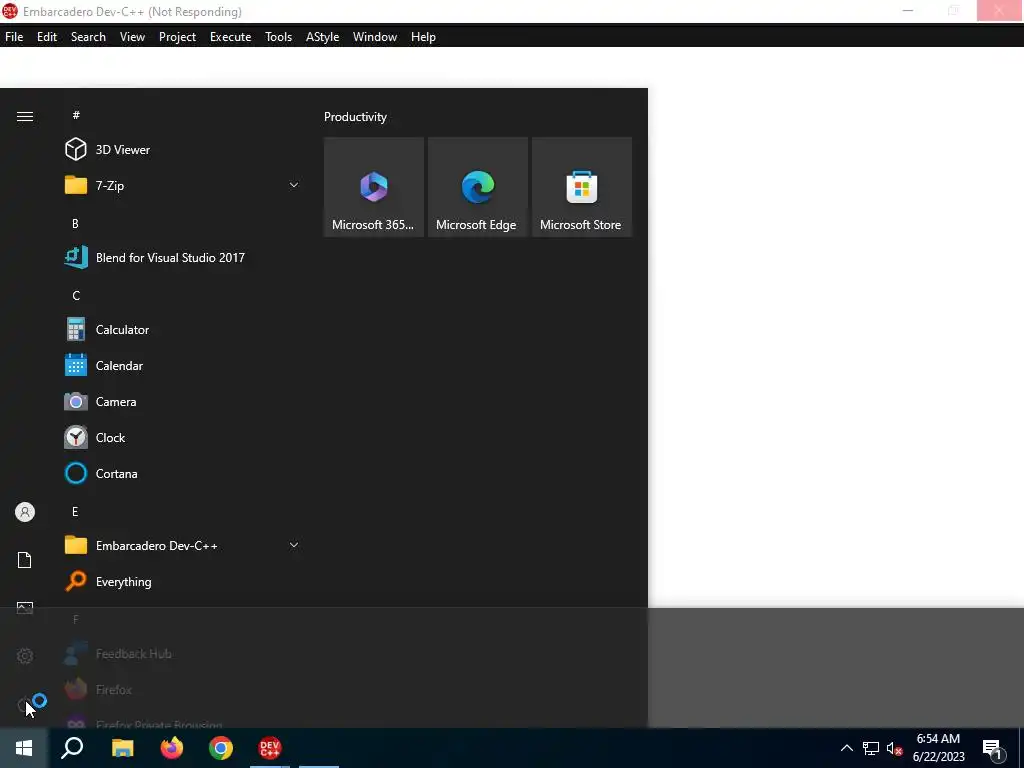Open the Help menu in Dev-C++
Screen dimensions: 1024x768
click(423, 37)
